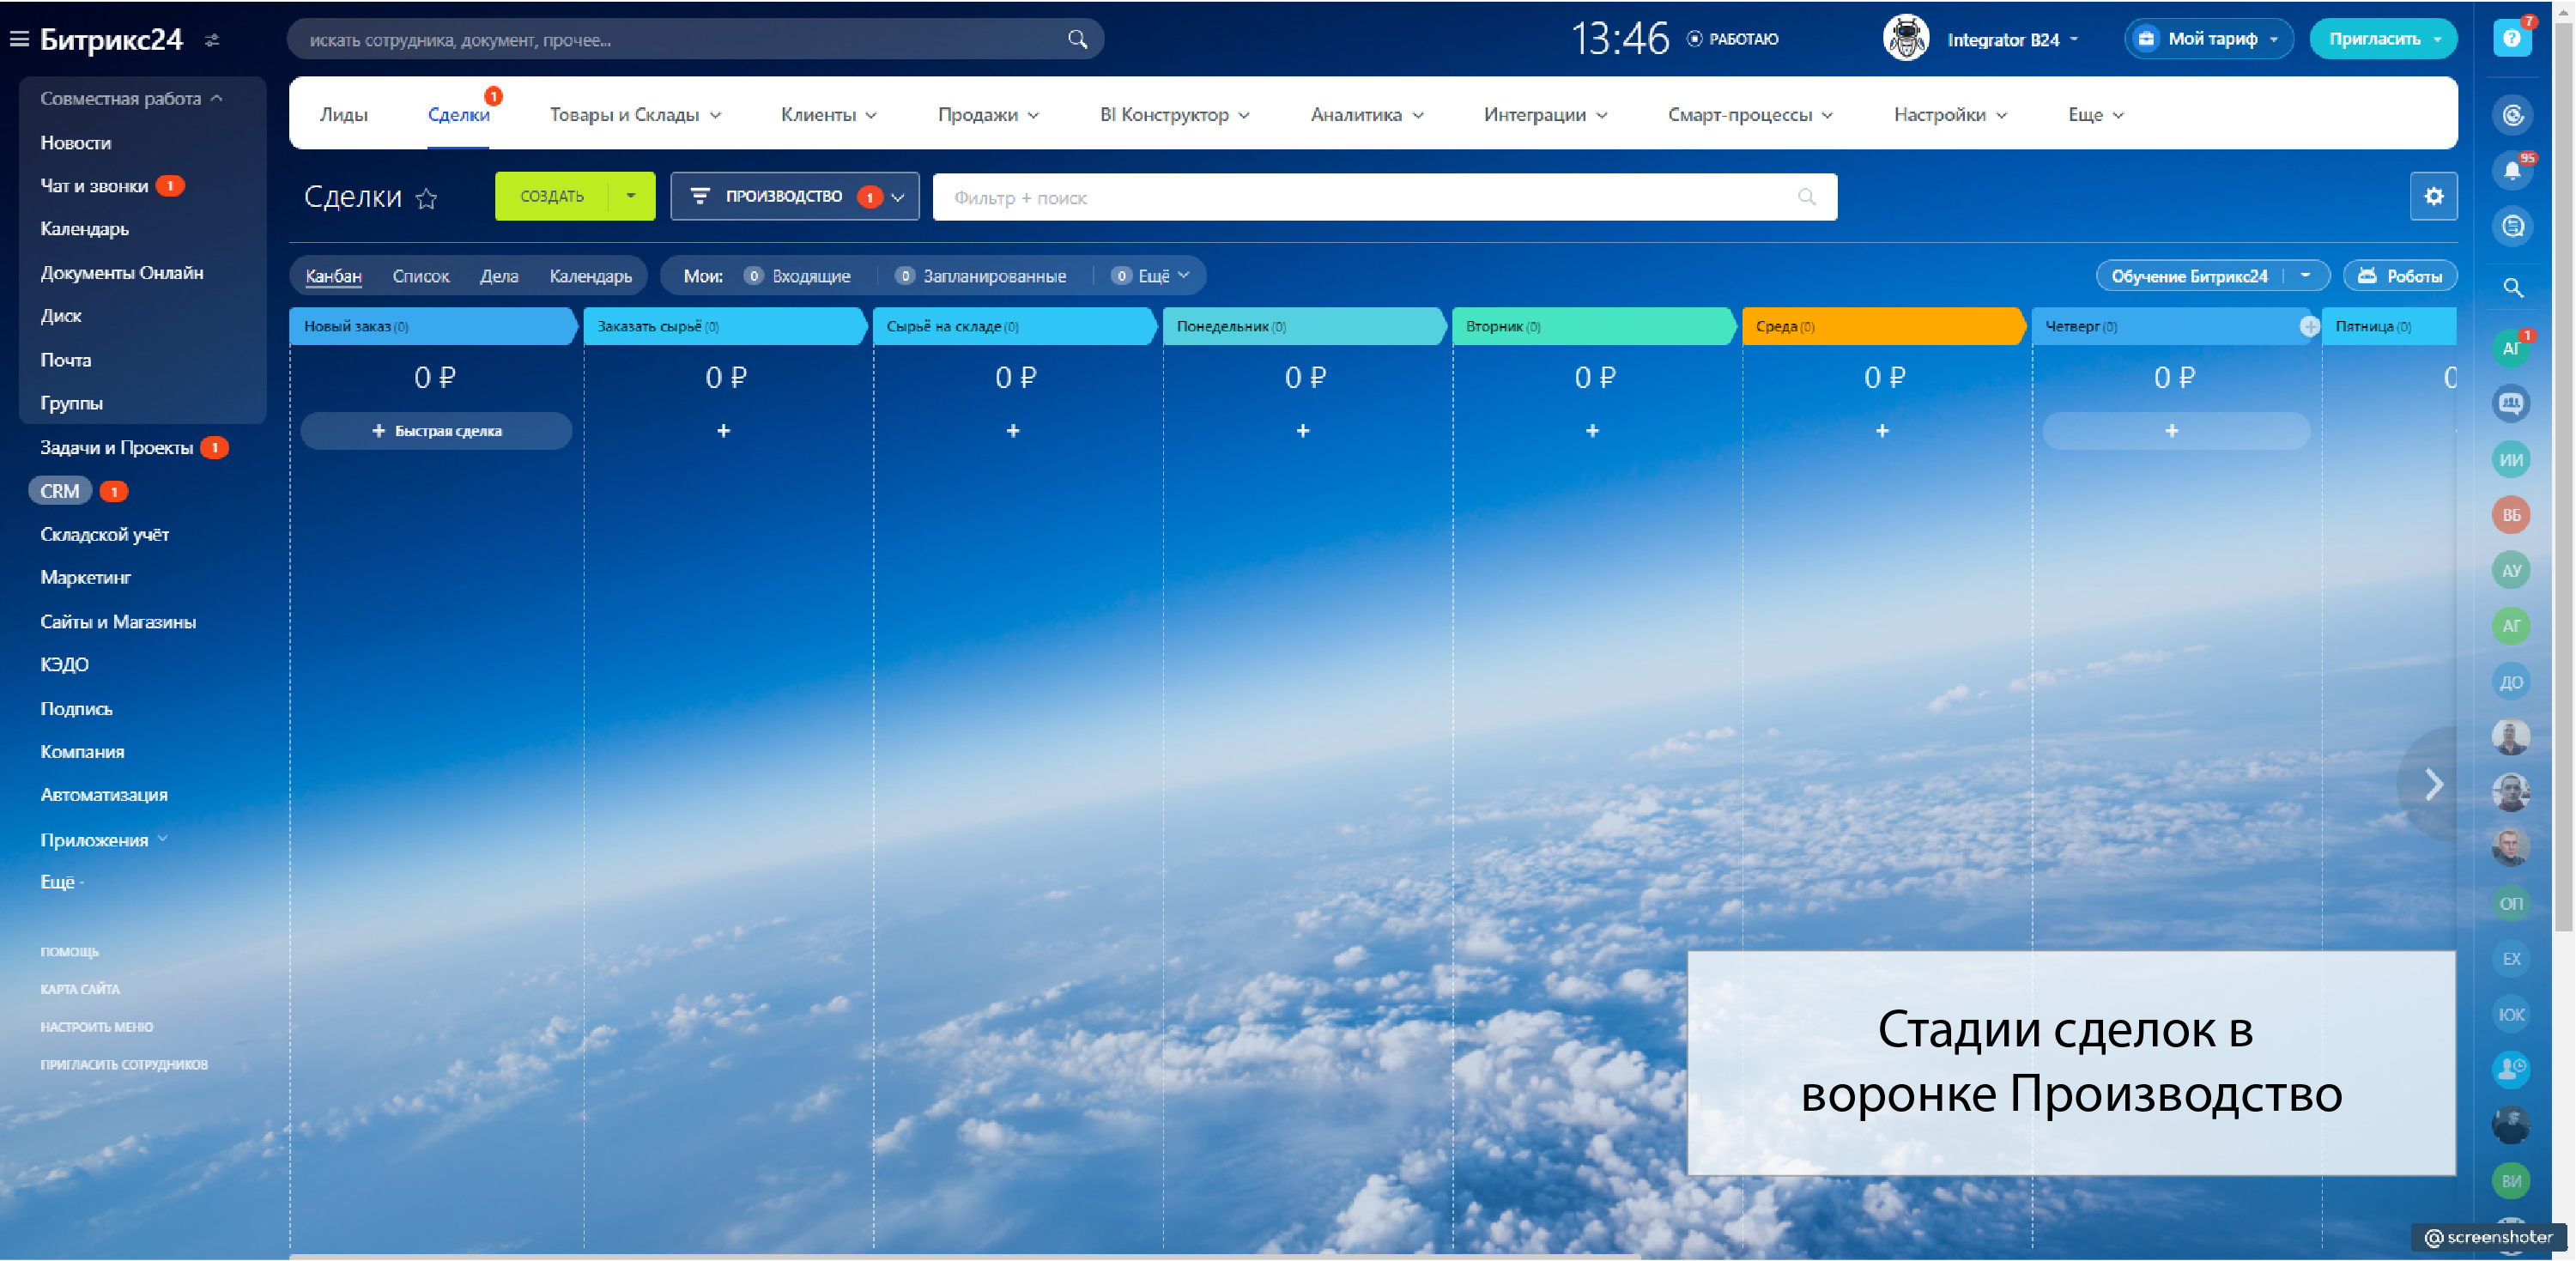Screen dimensions: 2576x1261
Task: Click the magnifier icon in right sidebar
Action: tap(2512, 288)
